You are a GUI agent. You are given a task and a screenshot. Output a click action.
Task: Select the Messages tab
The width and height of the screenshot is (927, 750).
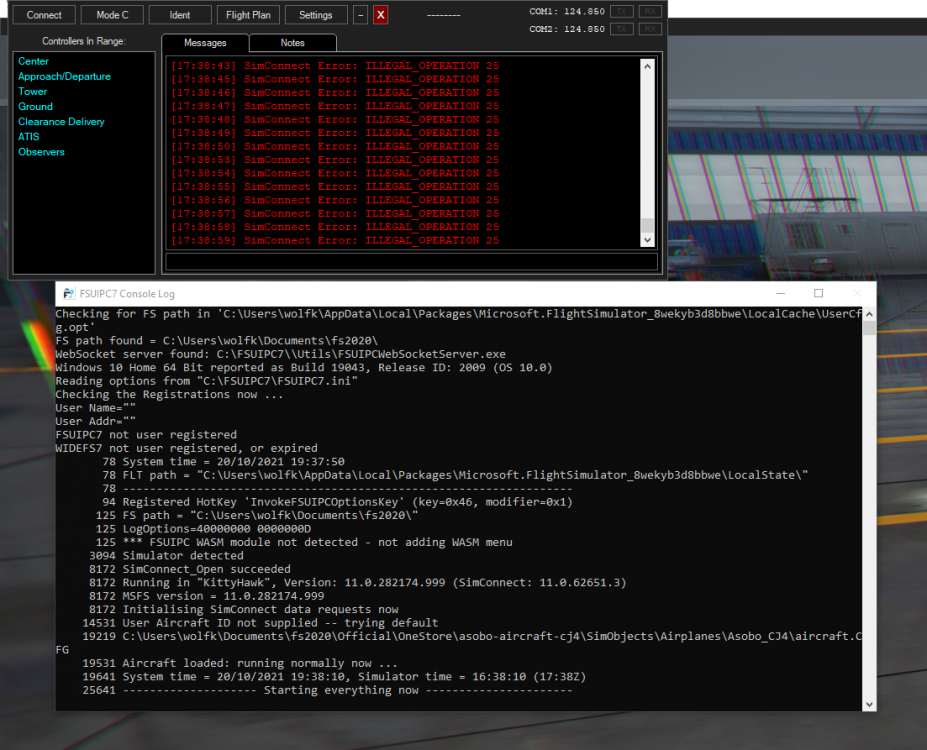(204, 43)
